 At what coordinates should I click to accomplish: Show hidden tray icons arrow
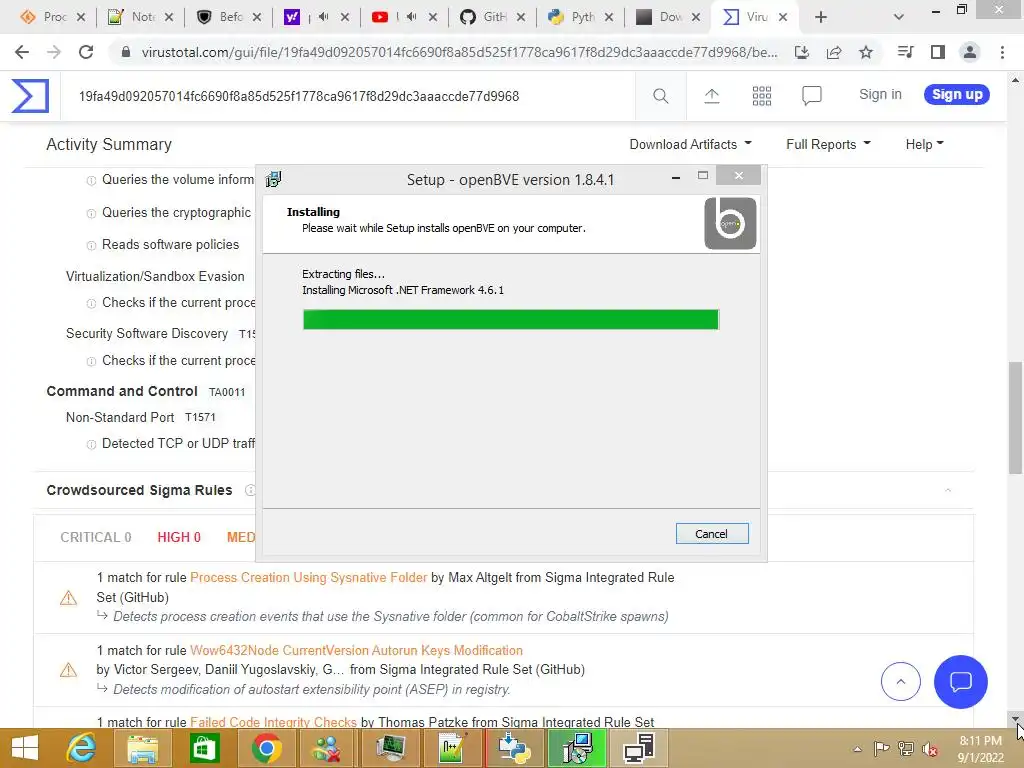(x=857, y=749)
